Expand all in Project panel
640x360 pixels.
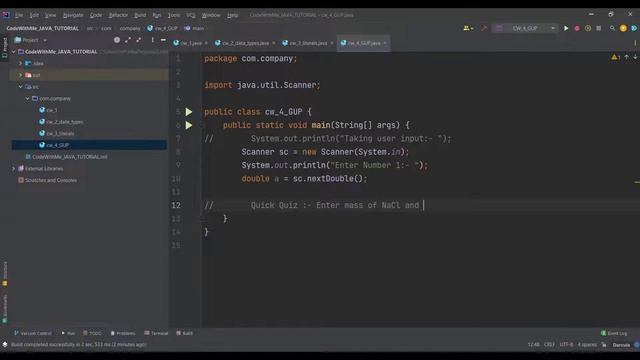(x=128, y=40)
